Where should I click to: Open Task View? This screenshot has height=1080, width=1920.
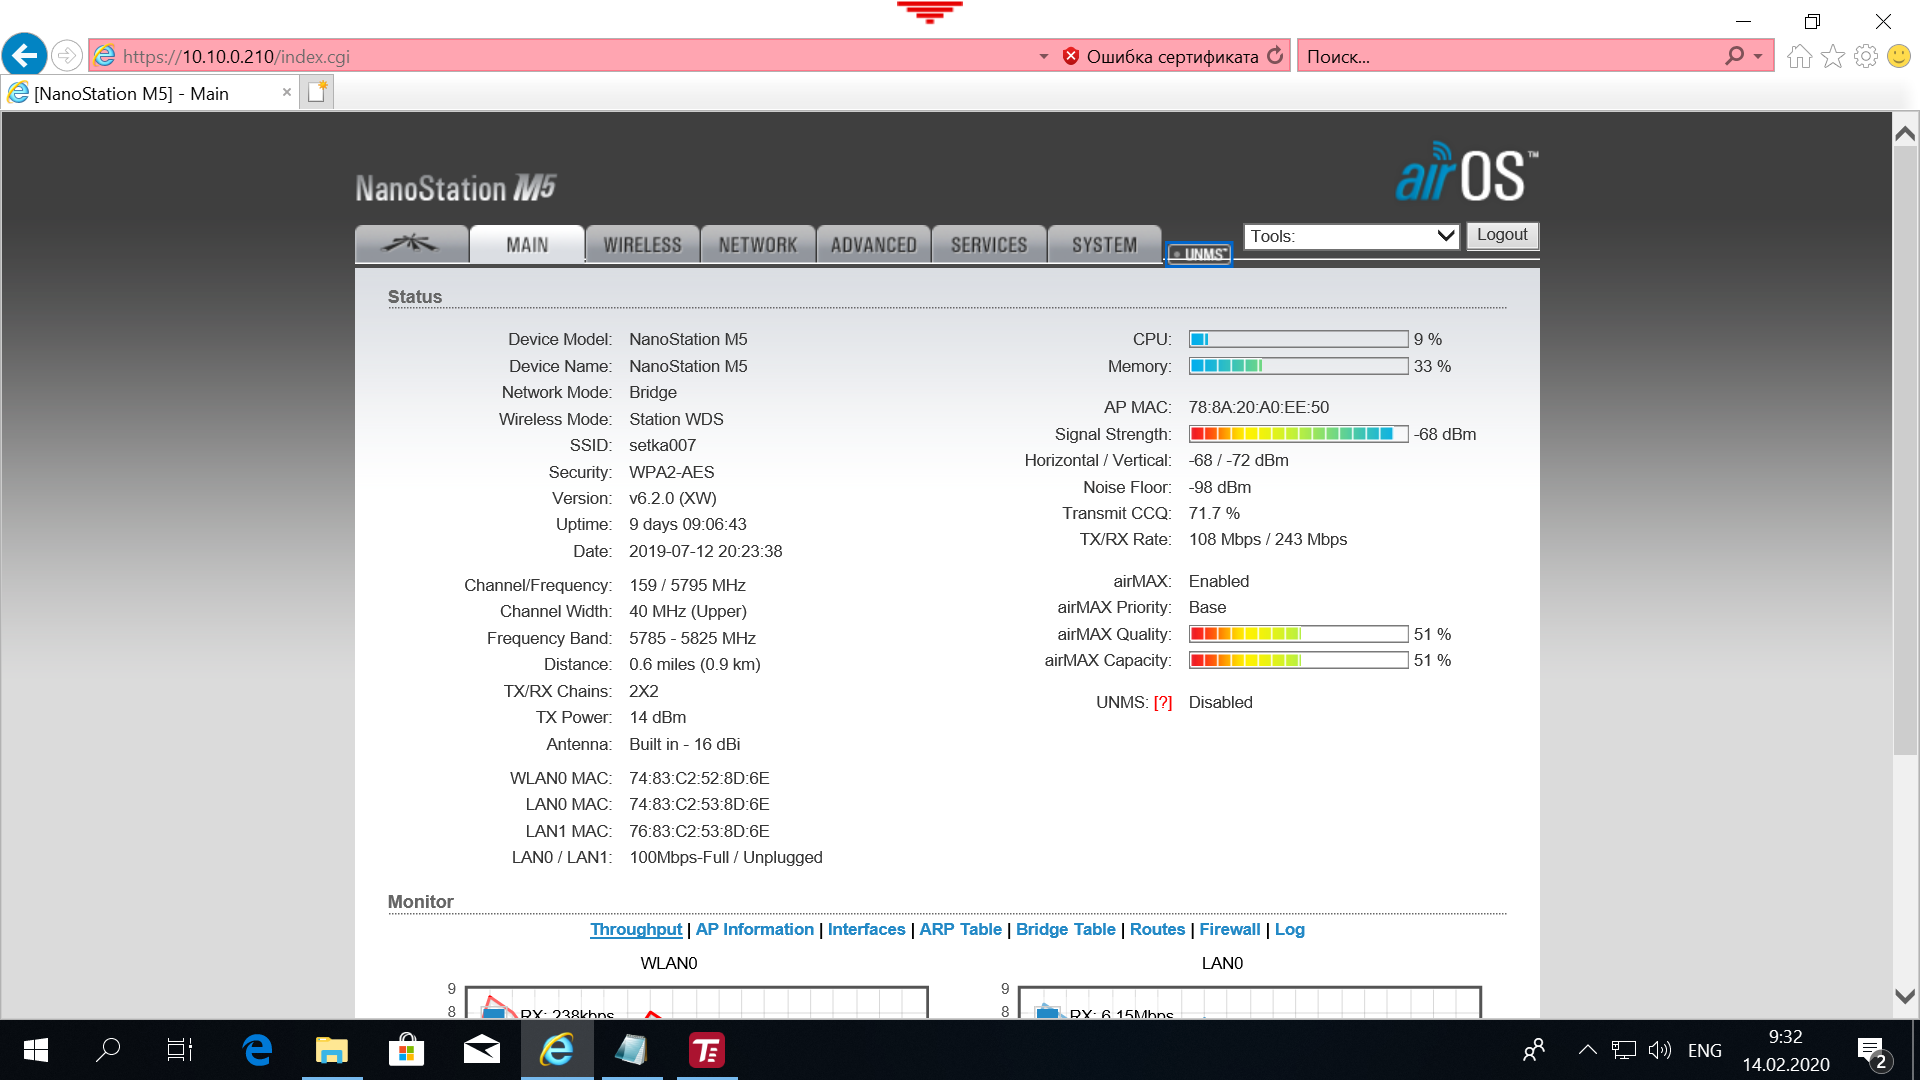(x=180, y=1050)
